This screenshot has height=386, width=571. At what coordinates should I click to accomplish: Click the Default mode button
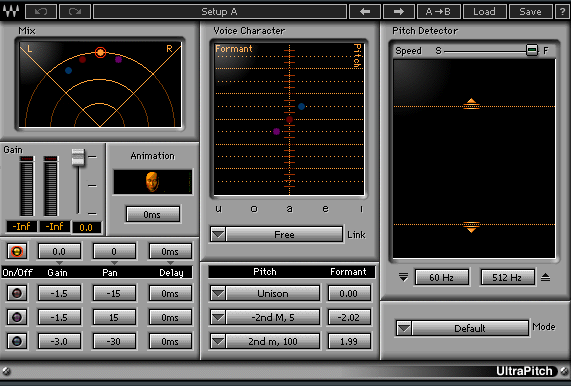pyautogui.click(x=470, y=328)
